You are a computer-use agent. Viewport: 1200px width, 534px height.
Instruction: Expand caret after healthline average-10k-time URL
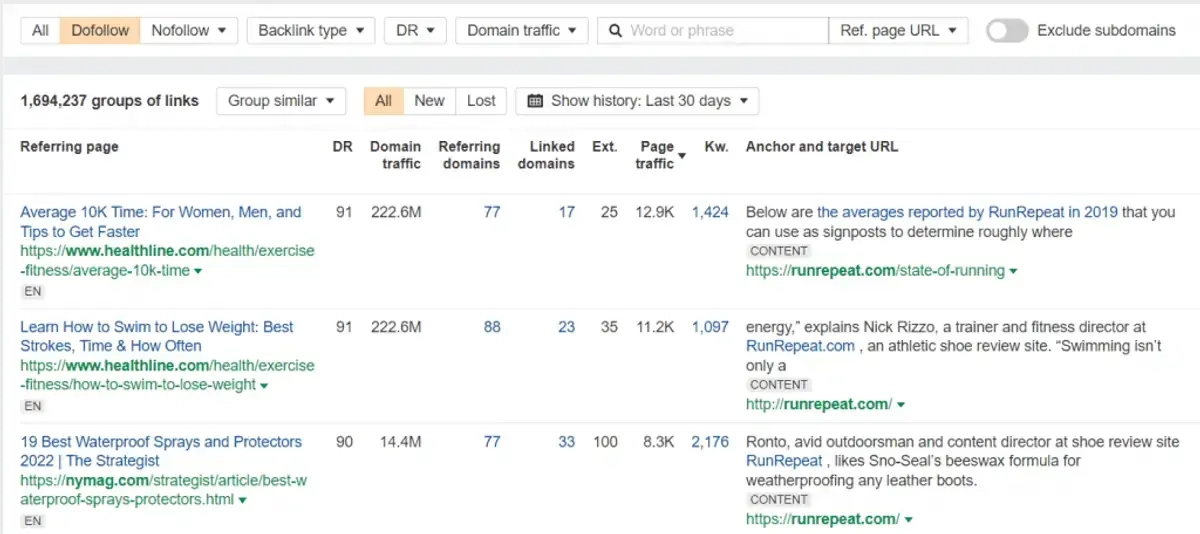point(198,271)
